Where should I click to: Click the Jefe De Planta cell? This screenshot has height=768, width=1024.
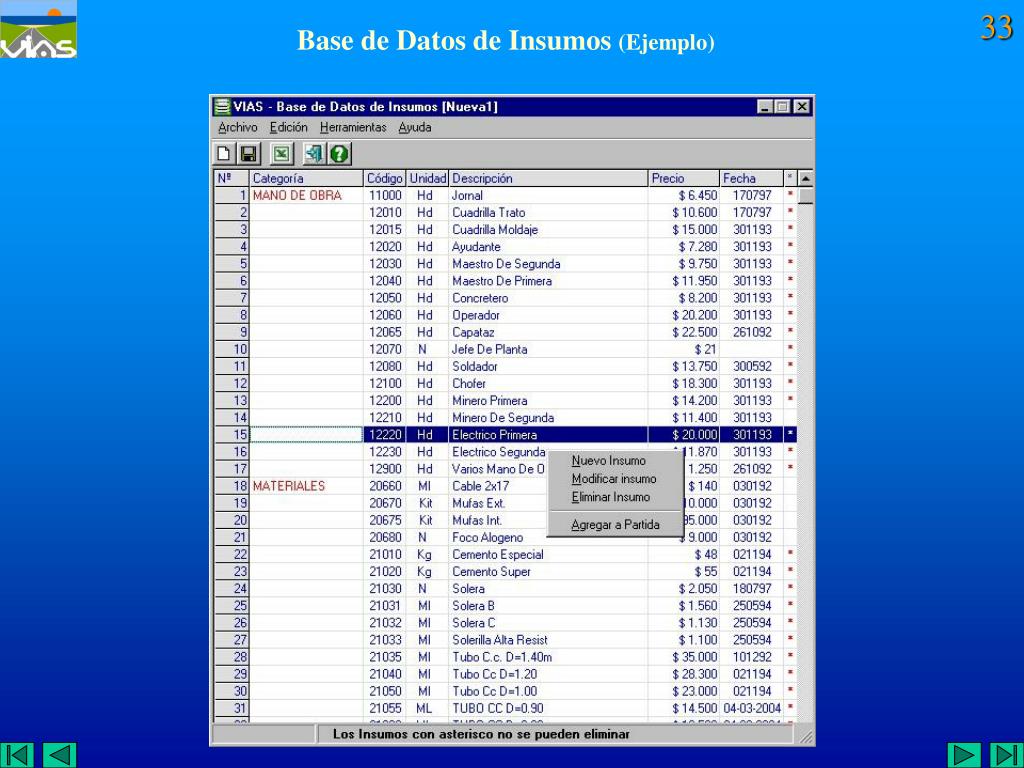point(548,349)
